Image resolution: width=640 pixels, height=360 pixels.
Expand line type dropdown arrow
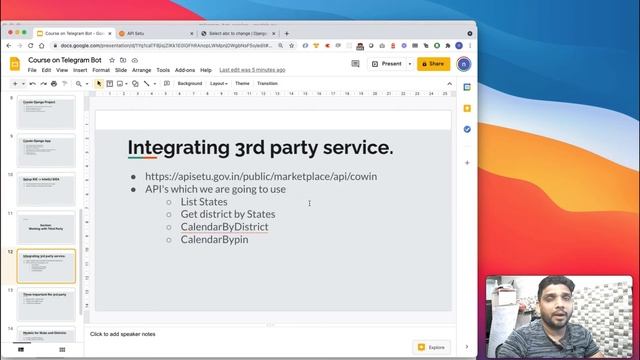point(155,84)
